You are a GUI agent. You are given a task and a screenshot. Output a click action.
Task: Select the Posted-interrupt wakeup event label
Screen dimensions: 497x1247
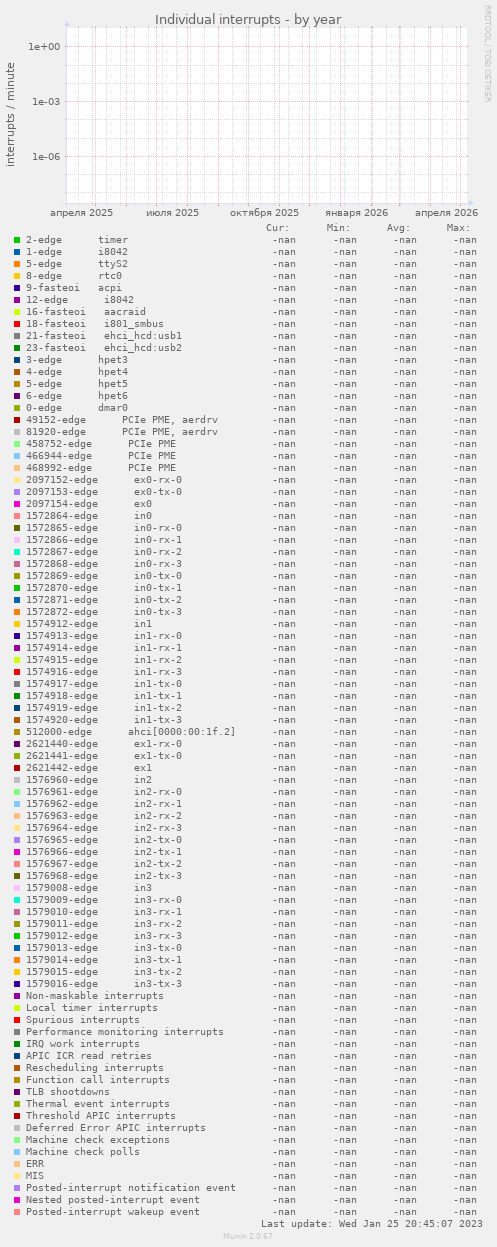tap(113, 1212)
